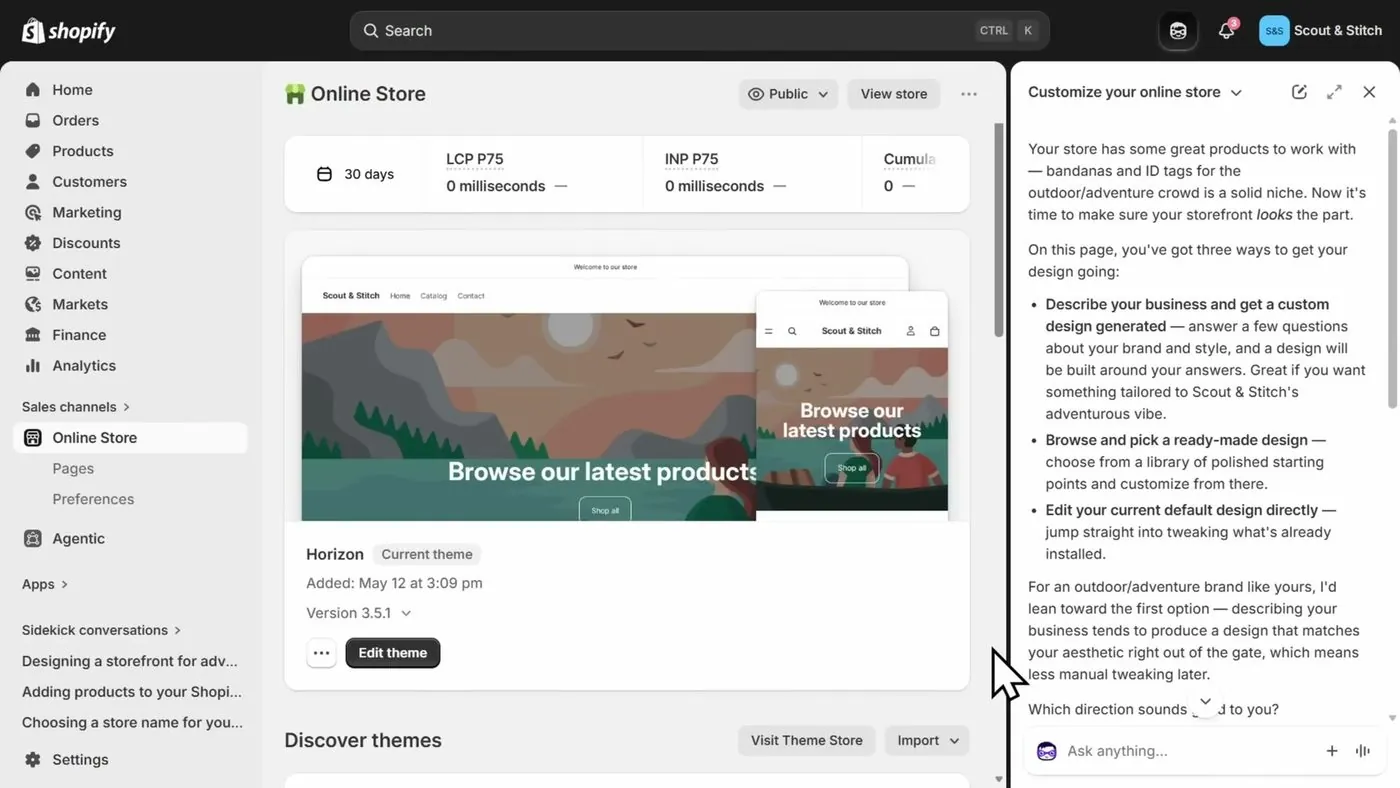
Task: Open Pages under Online Store
Action: point(73,468)
